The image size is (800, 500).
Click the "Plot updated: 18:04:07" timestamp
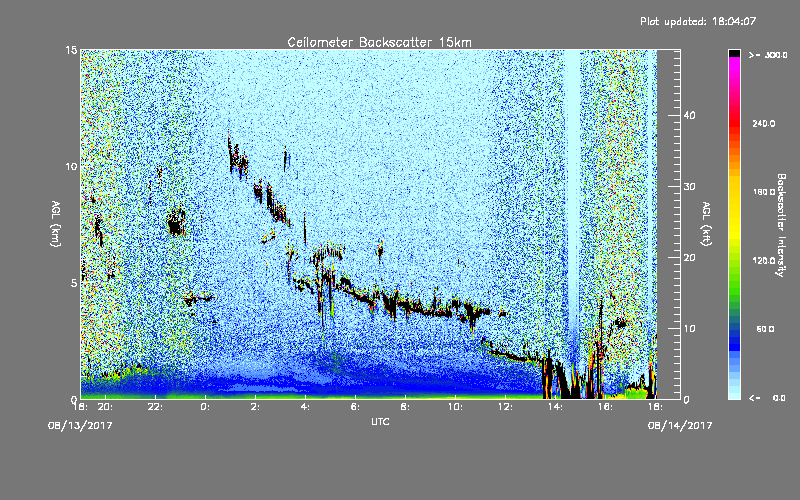point(698,21)
